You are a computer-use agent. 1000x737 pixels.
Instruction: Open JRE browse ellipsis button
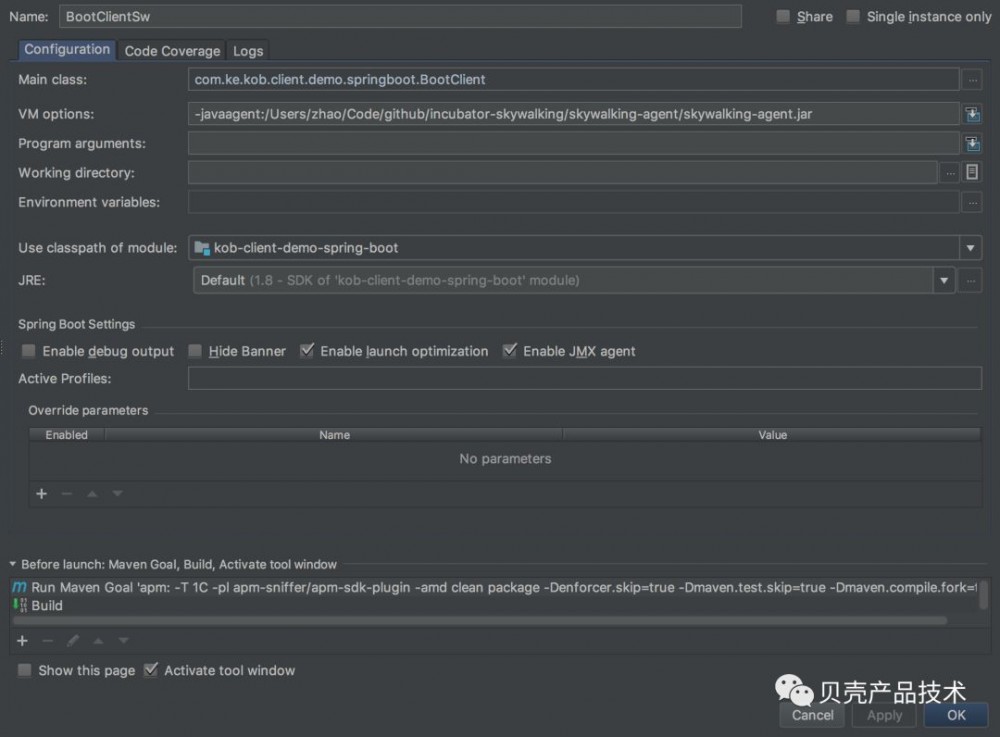tap(971, 281)
